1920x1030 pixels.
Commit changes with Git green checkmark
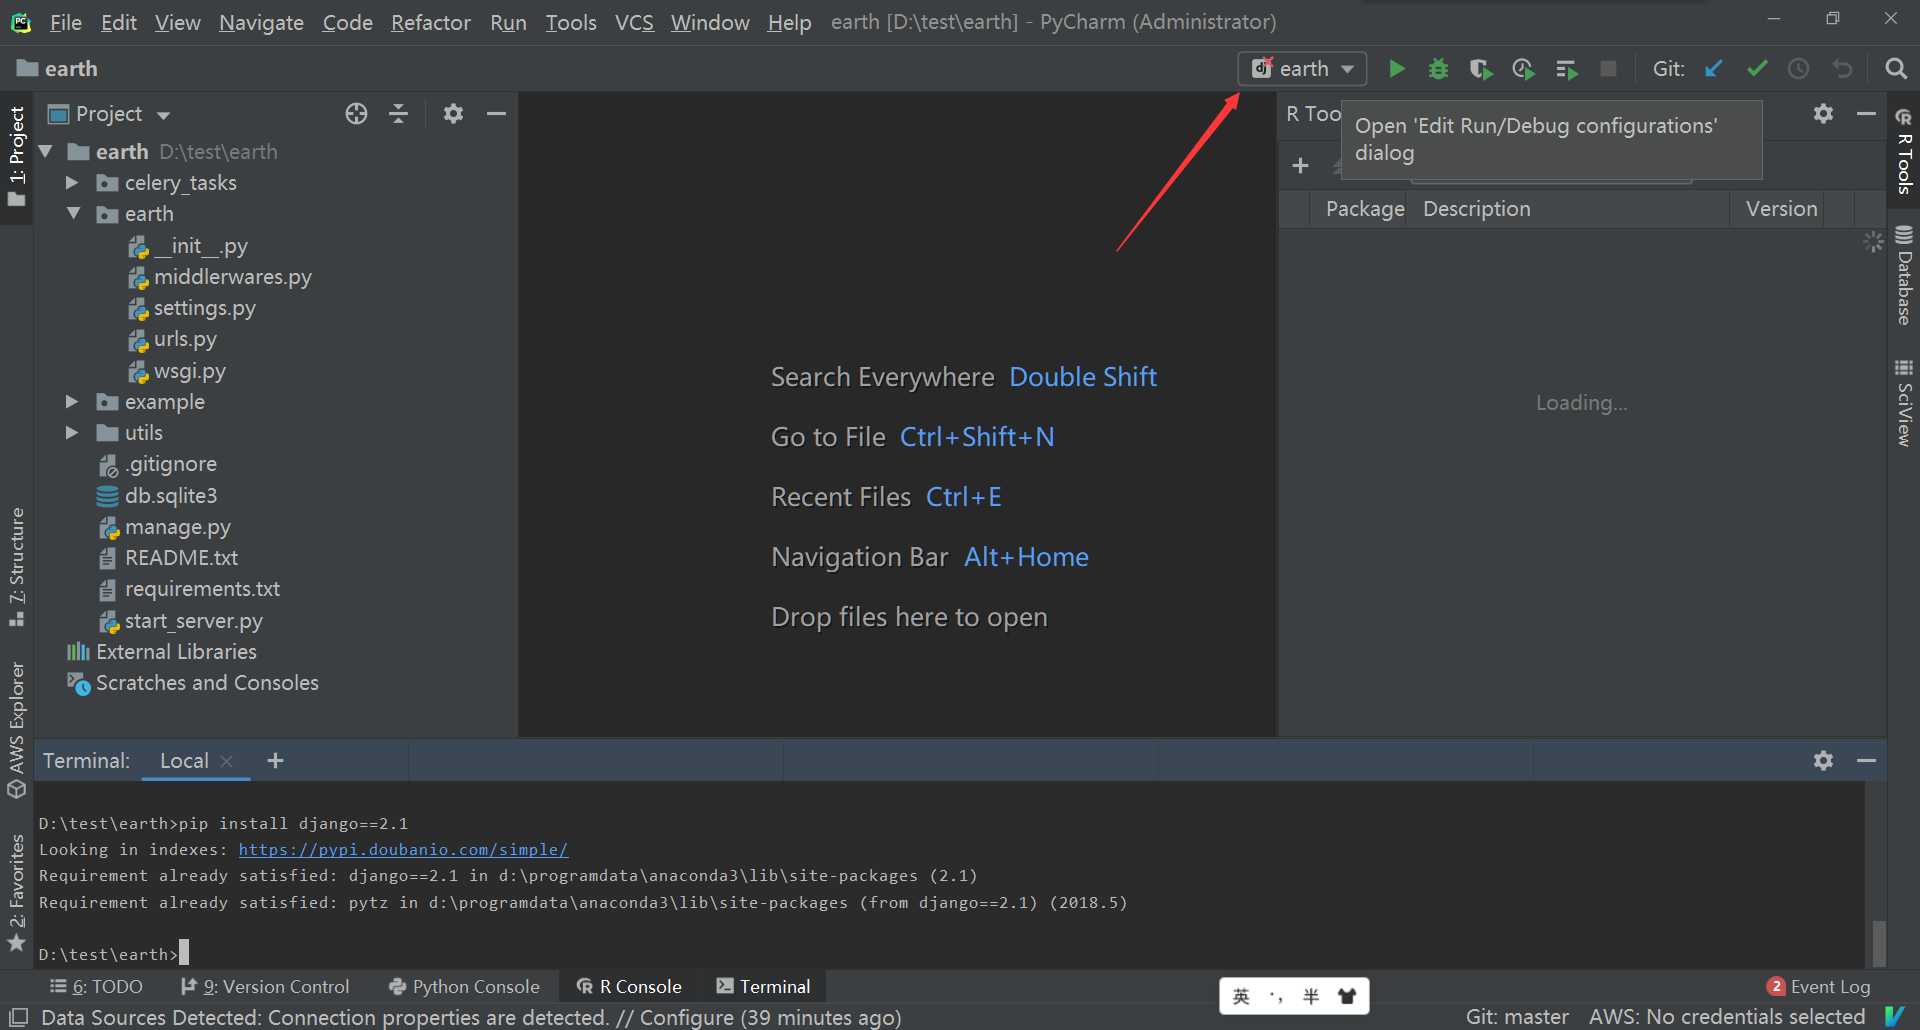1757,69
